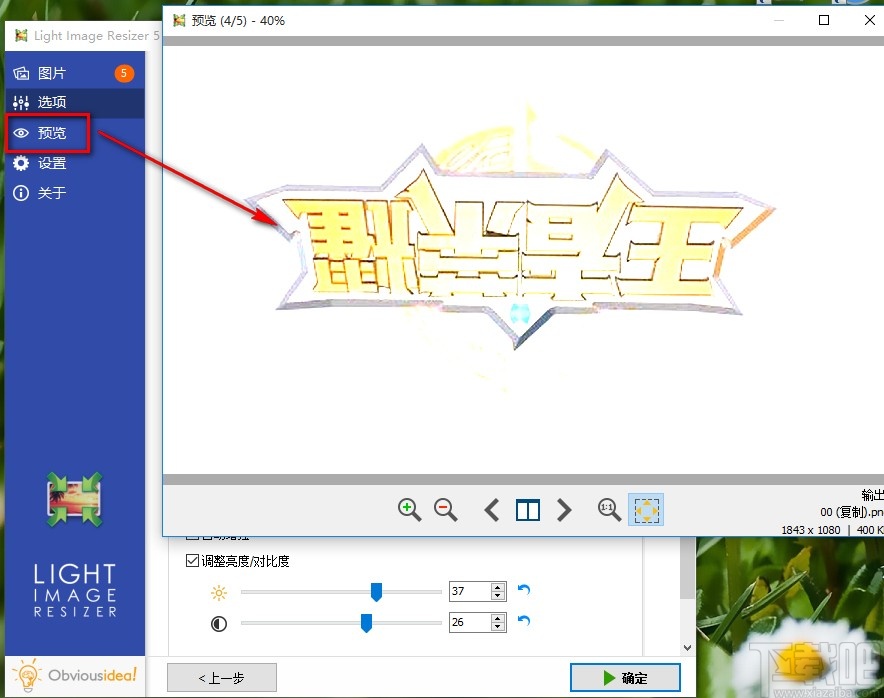884x698 pixels.
Task: Click the info icon next to 关于
Action: 21,193
